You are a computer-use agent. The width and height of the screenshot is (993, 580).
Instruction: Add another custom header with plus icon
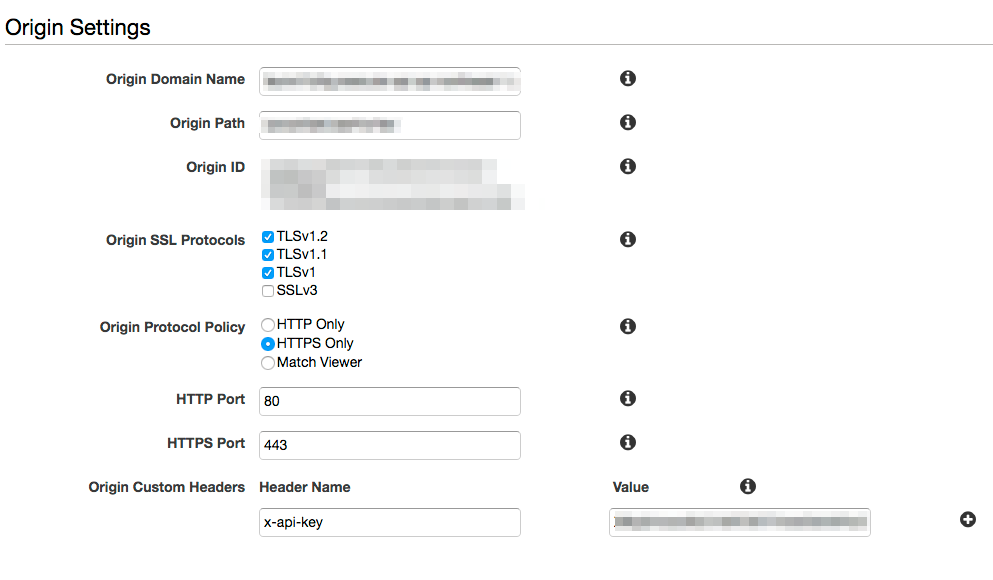click(968, 520)
